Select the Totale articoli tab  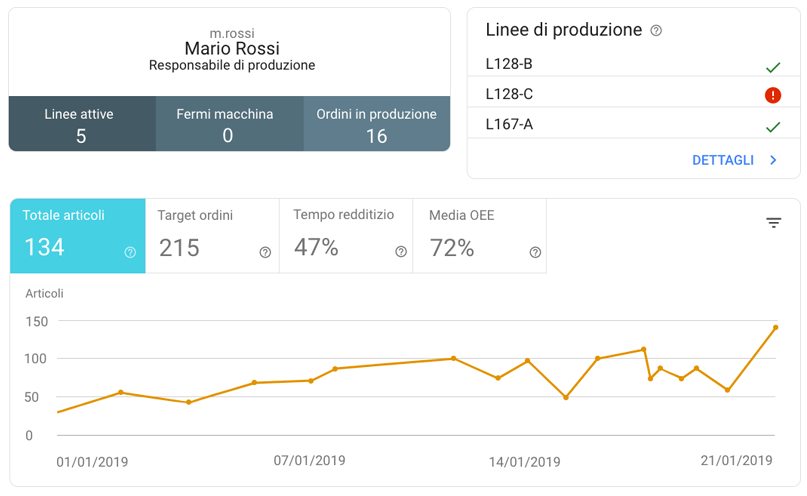tap(78, 235)
